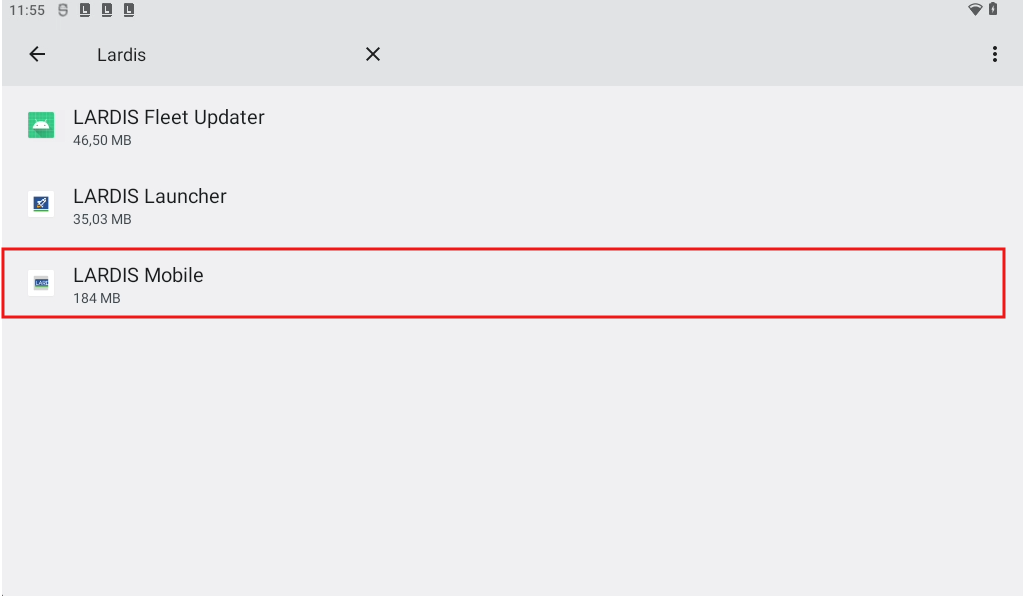This screenshot has height=596, width=1023.
Task: Click the LARDIS Launcher app icon
Action: click(41, 204)
